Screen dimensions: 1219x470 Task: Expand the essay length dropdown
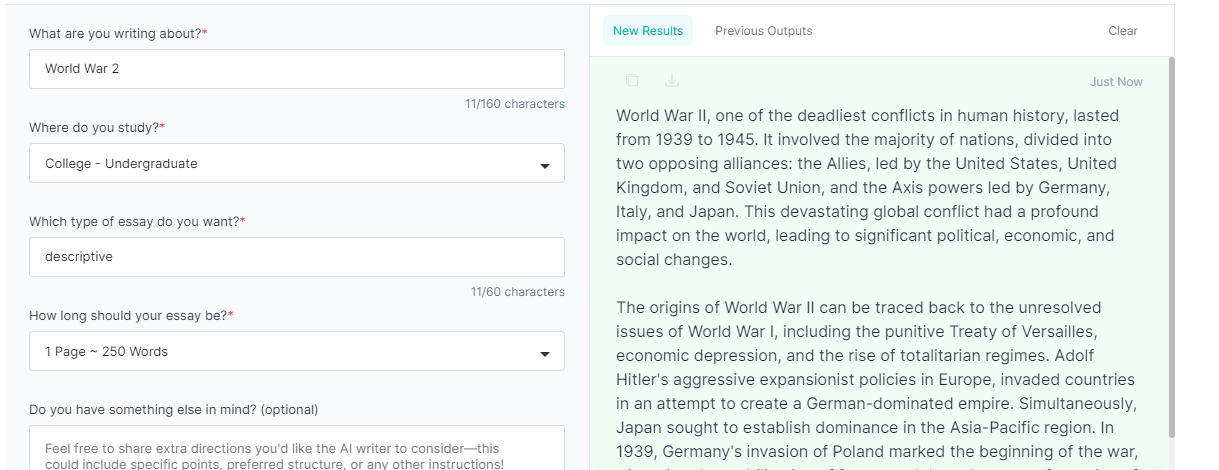(297, 351)
